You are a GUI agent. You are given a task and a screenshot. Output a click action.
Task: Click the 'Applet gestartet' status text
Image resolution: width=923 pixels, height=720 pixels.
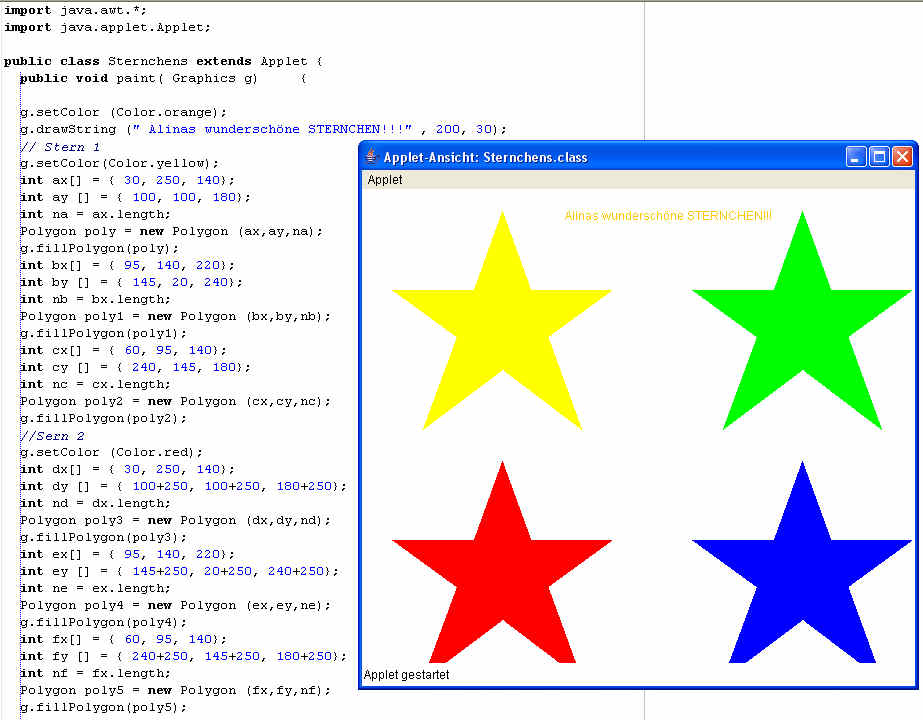click(x=406, y=675)
